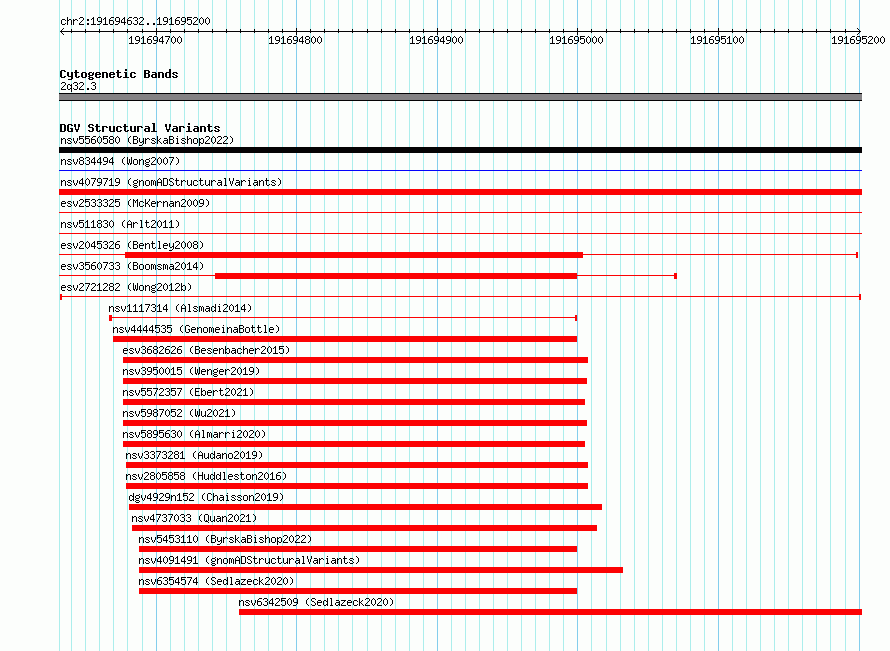Click the DGV Structural Variants track title

[x=140, y=128]
